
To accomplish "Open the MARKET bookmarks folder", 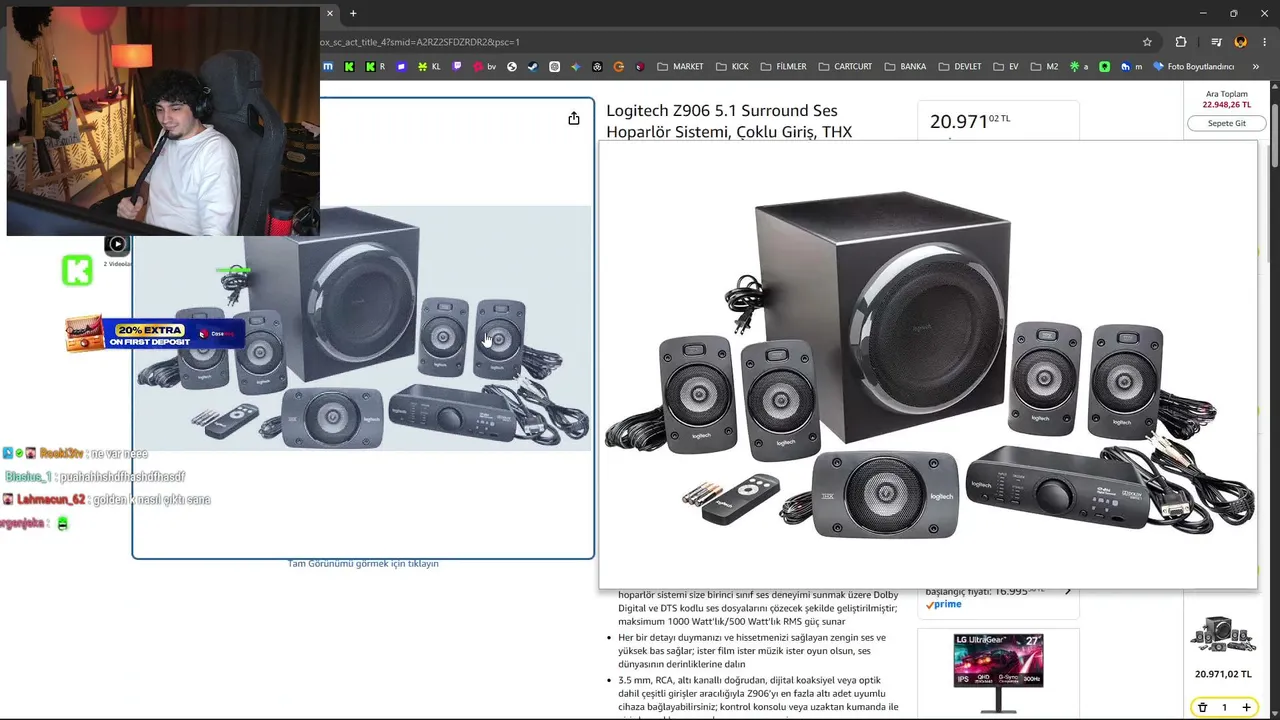I will pos(680,67).
